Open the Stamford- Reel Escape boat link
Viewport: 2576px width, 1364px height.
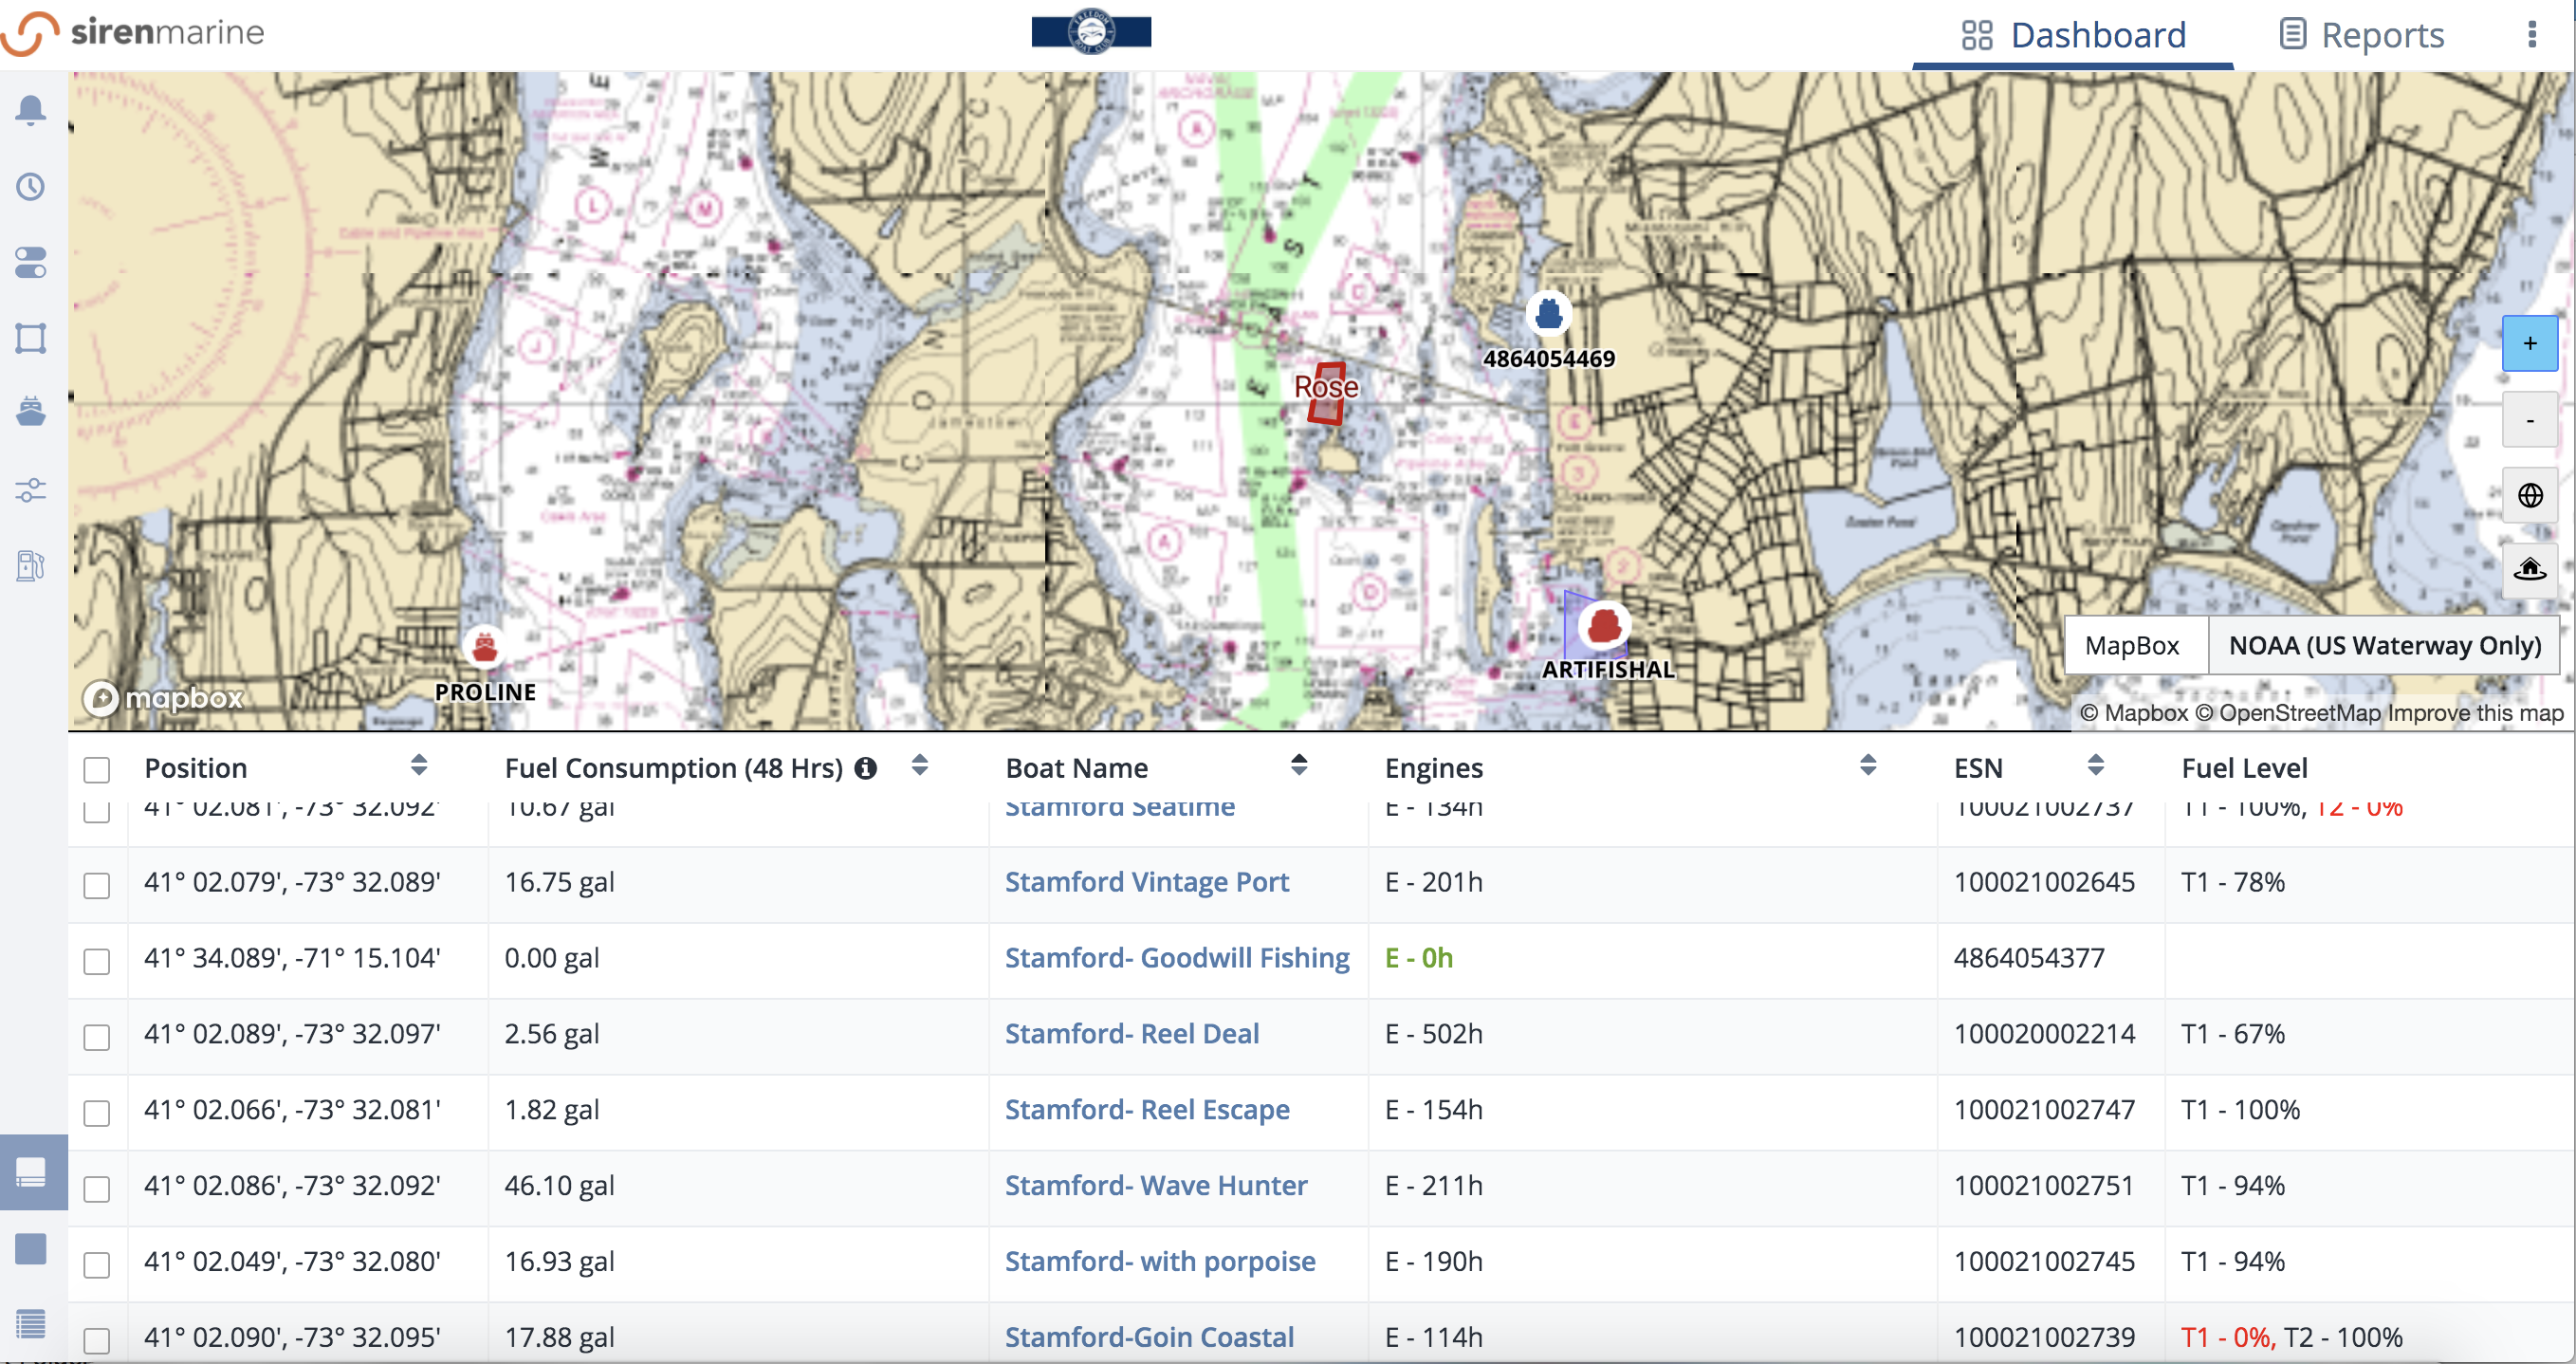pos(1147,1109)
